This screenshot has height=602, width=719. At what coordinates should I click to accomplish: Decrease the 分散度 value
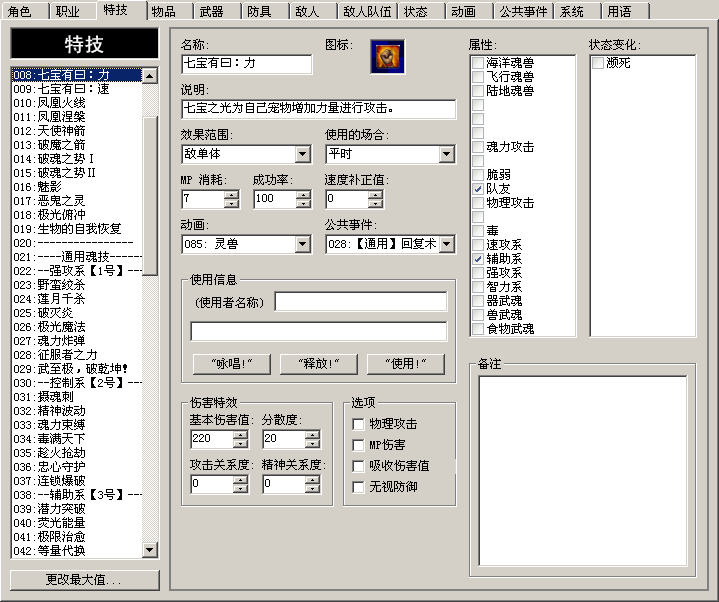[x=312, y=443]
